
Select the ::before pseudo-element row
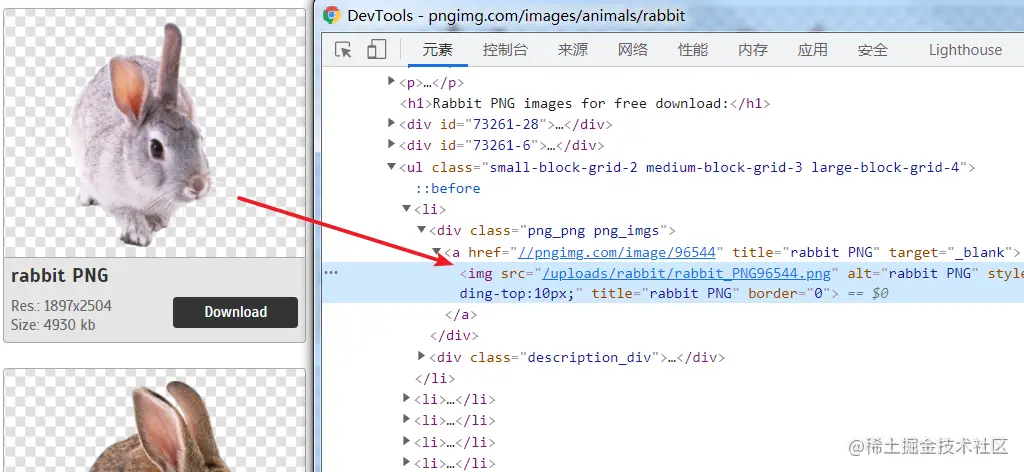[x=448, y=188]
